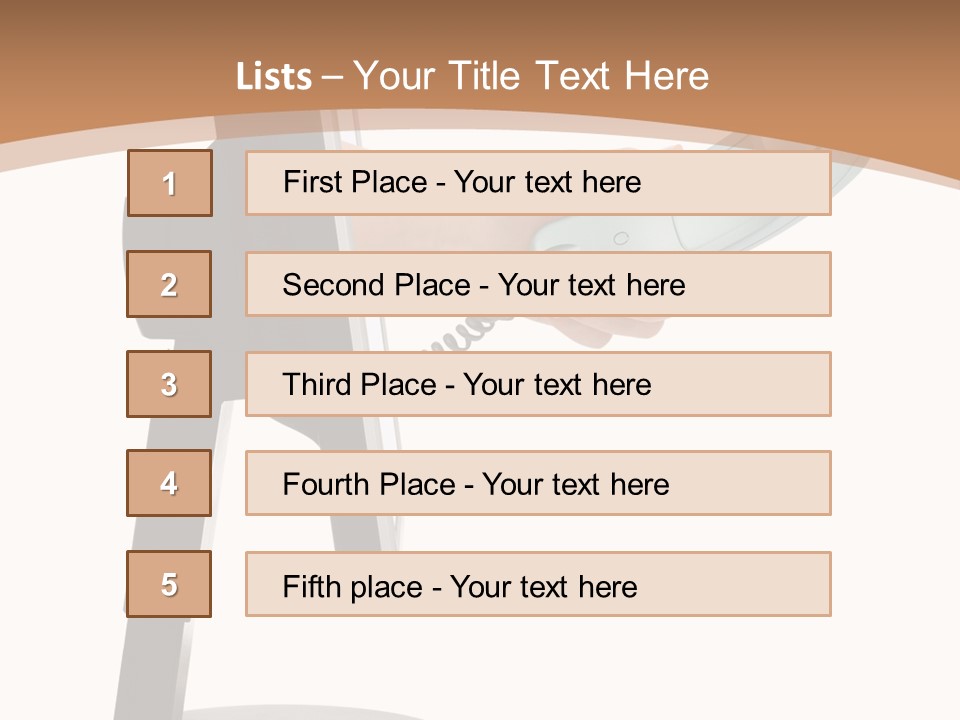Click the number 1 box

169,183
